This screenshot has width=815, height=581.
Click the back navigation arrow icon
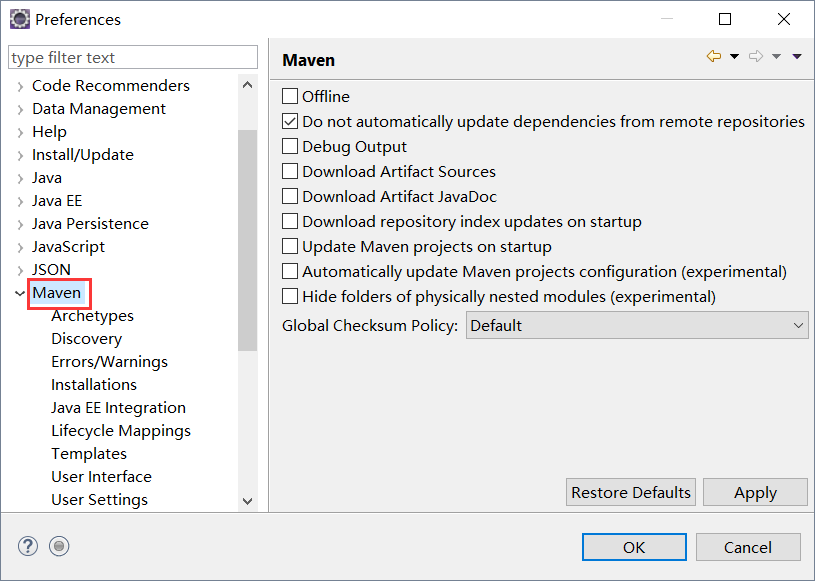tap(713, 57)
